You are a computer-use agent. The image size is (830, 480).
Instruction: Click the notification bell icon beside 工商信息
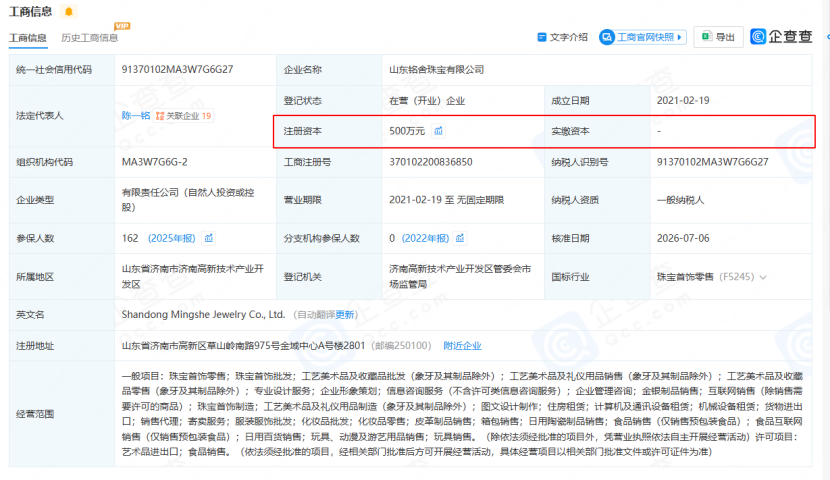point(68,11)
